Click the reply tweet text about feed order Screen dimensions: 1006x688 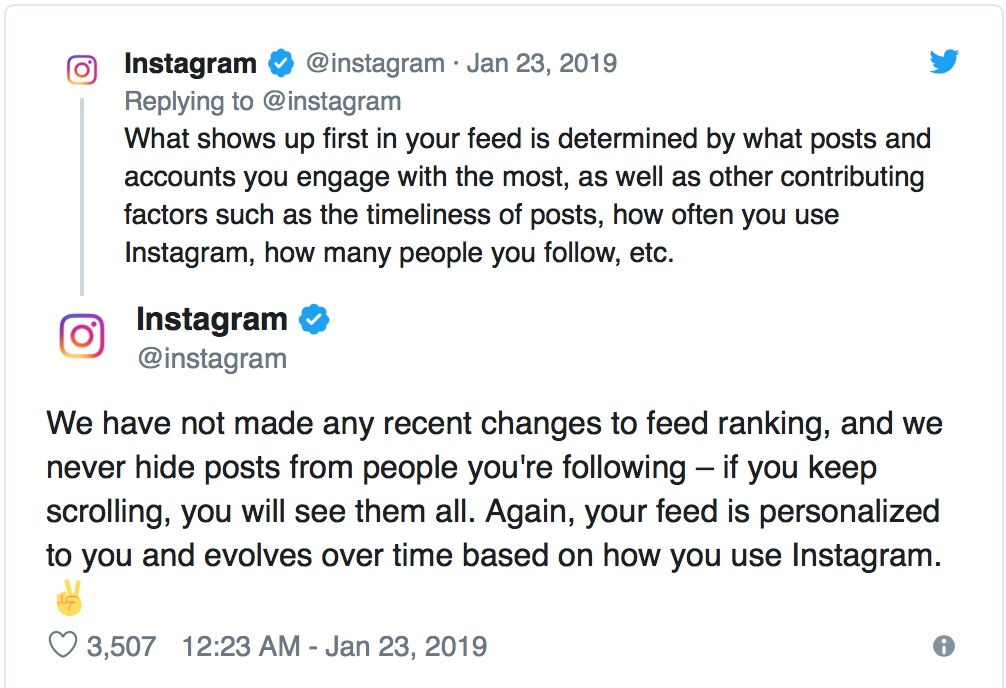pos(527,196)
